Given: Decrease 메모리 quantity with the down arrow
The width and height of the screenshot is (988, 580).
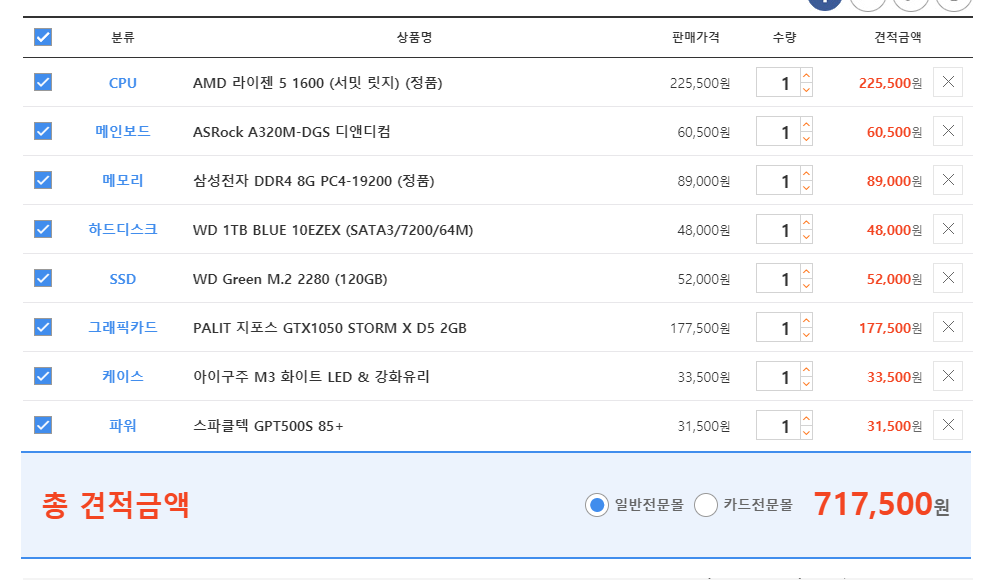Looking at the screenshot, I should [x=806, y=188].
